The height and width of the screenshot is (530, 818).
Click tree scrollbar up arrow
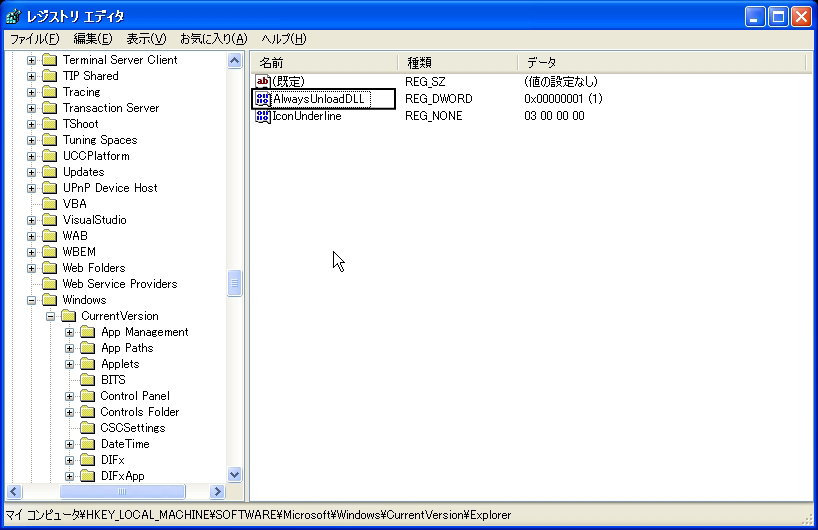pyautogui.click(x=235, y=61)
